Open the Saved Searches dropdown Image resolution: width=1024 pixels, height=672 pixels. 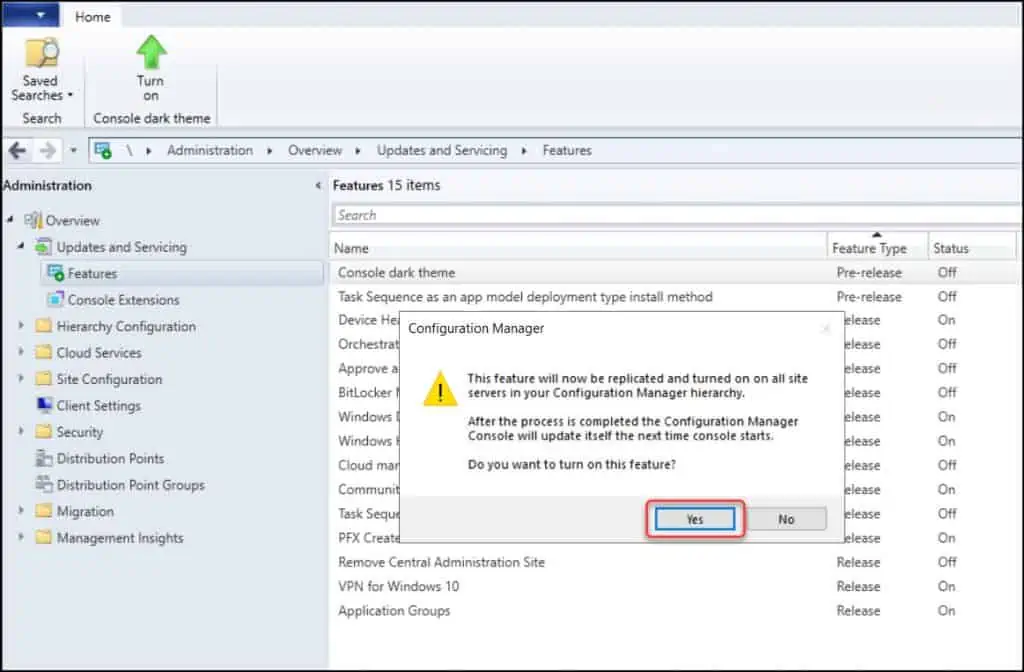click(x=41, y=70)
